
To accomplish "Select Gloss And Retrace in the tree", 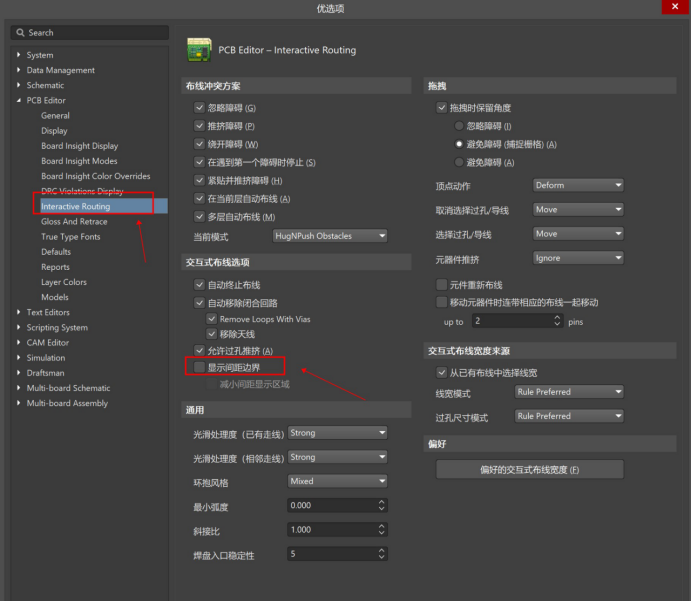I will tap(74, 222).
